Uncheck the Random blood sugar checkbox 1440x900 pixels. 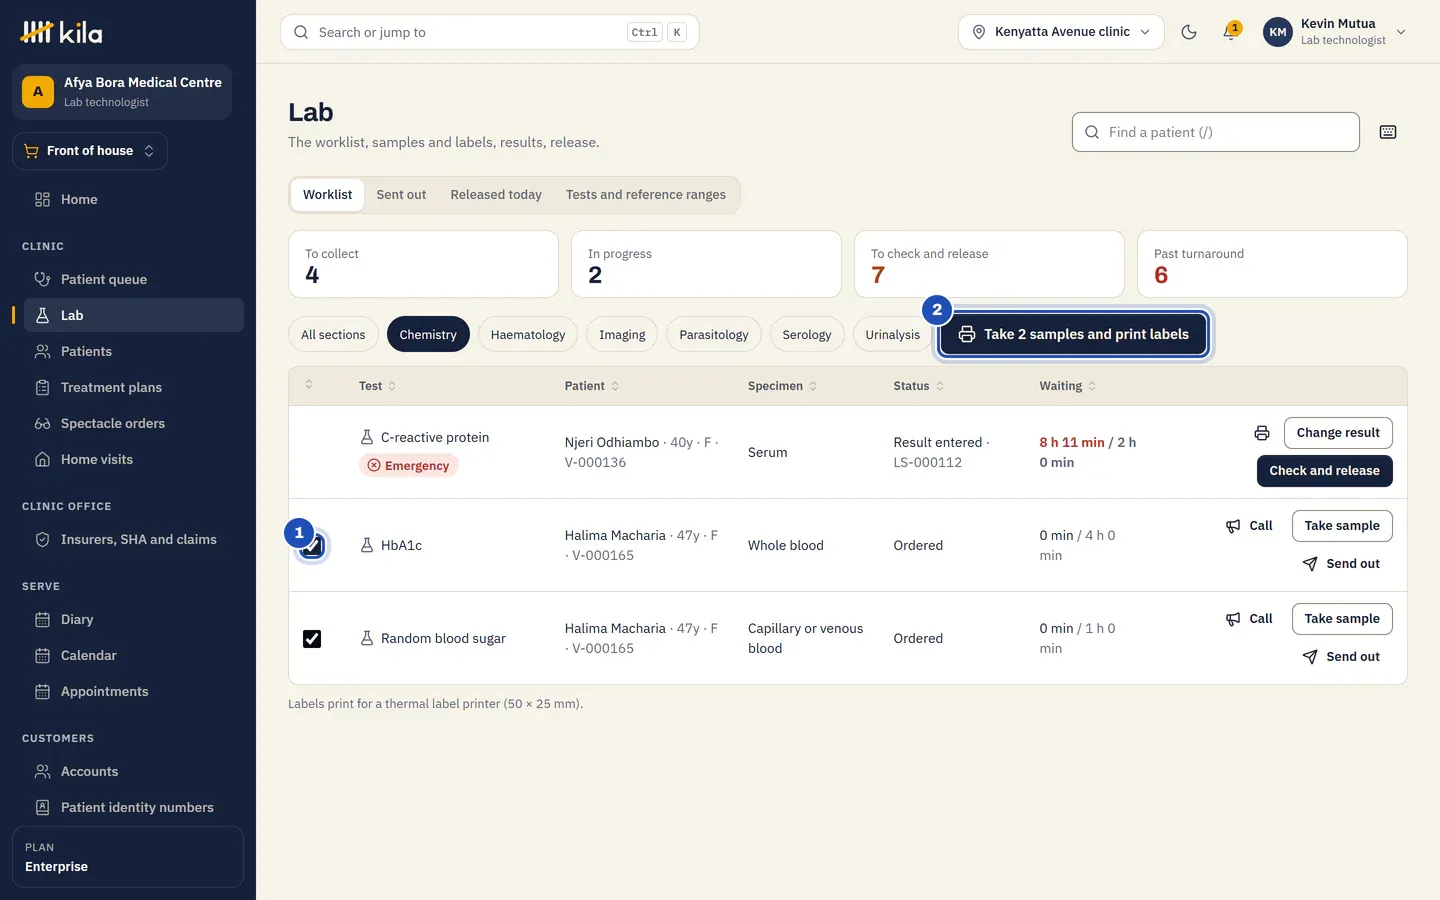pyautogui.click(x=312, y=638)
